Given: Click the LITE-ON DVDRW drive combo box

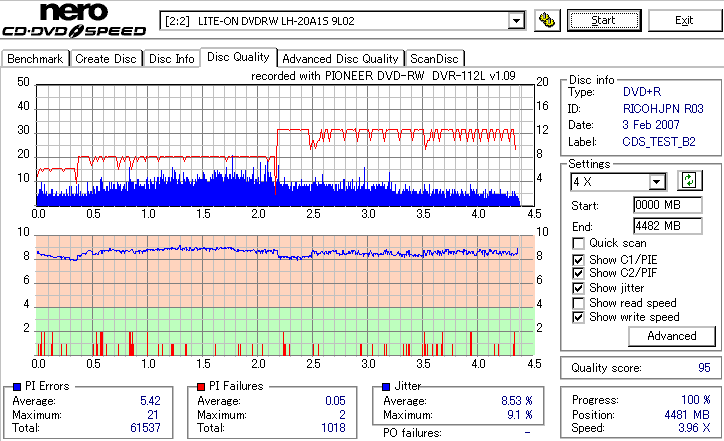Looking at the screenshot, I should coord(342,21).
